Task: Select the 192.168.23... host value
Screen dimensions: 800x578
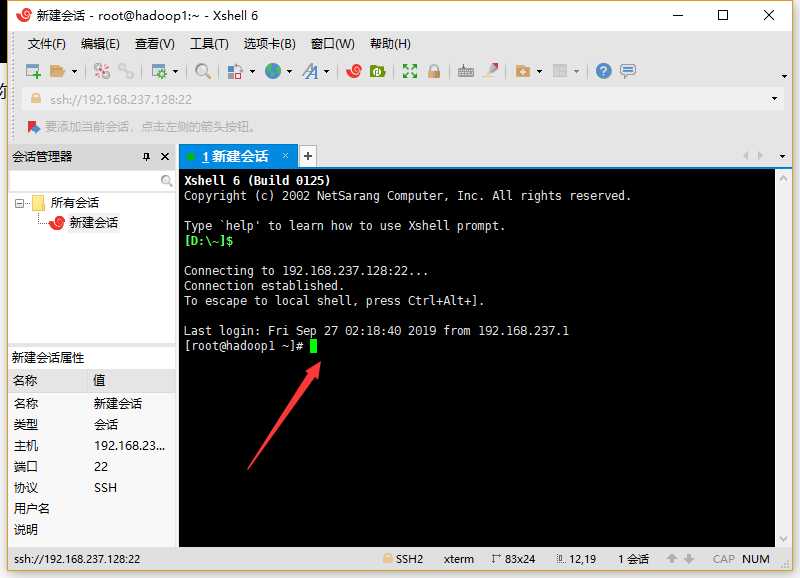Action: 130,446
